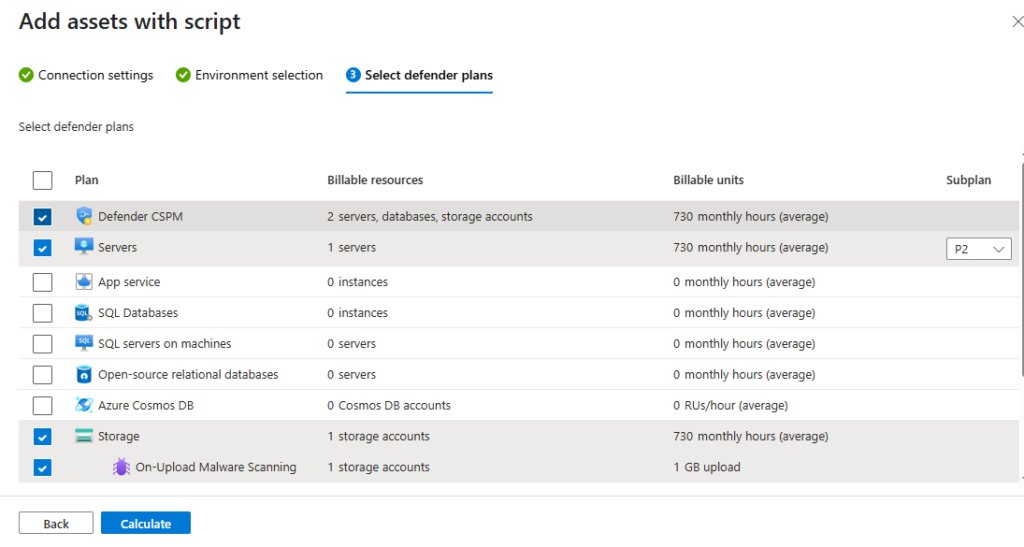
Task: Uncheck the Storage plan checkbox
Action: 42,437
